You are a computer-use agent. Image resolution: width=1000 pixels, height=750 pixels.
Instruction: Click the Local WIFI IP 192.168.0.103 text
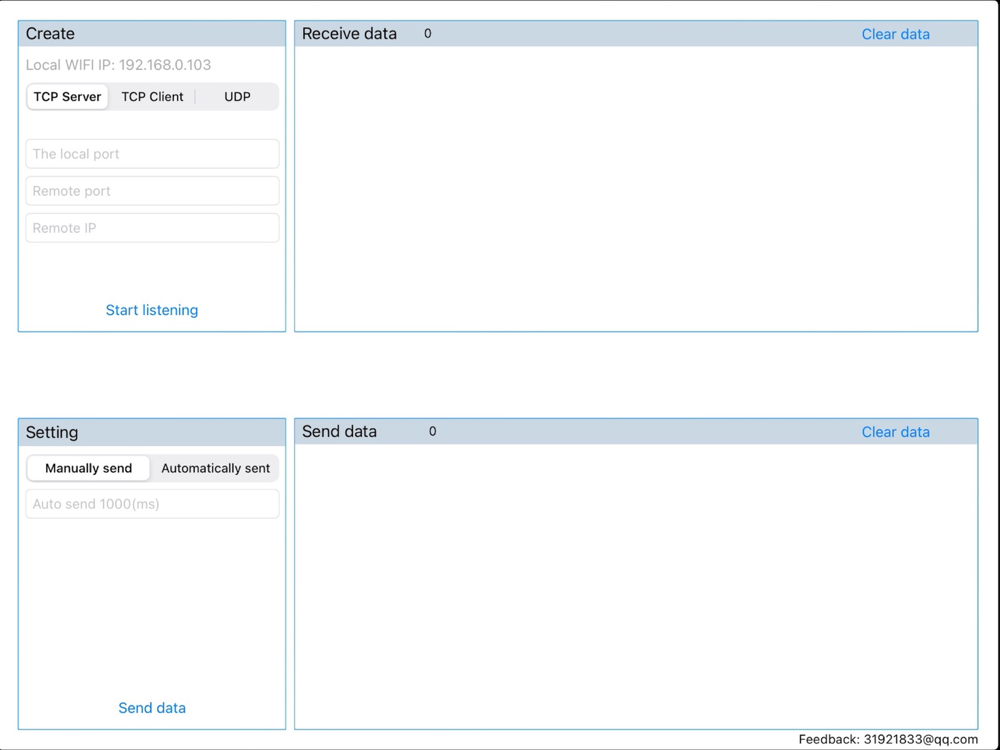pos(118,65)
